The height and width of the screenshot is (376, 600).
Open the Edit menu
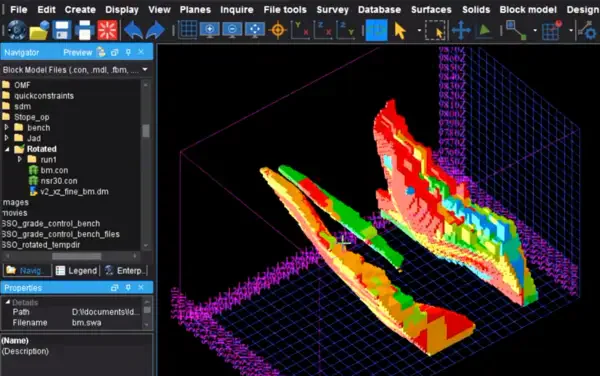click(46, 10)
